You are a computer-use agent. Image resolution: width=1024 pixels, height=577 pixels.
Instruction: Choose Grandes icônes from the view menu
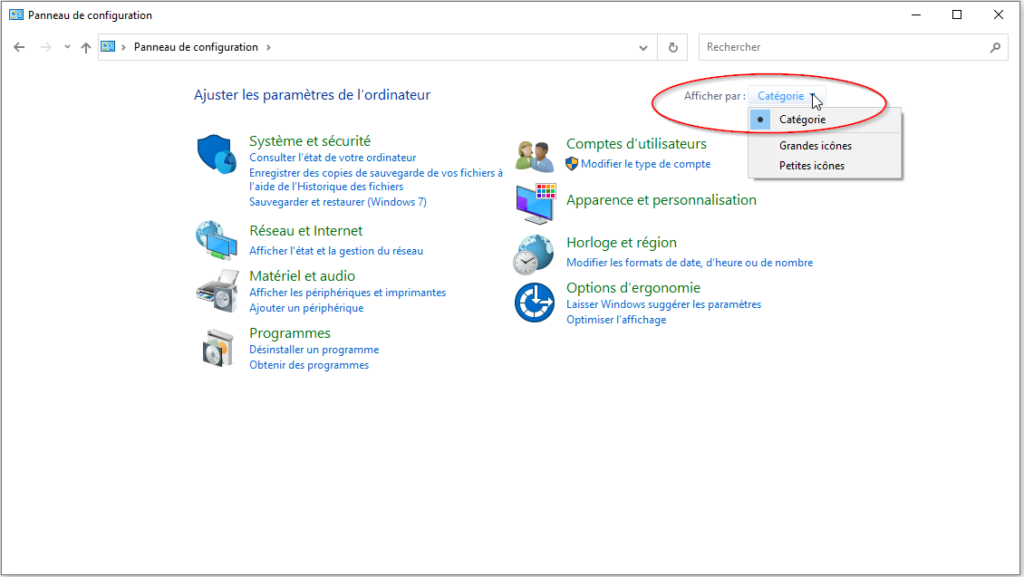click(815, 146)
